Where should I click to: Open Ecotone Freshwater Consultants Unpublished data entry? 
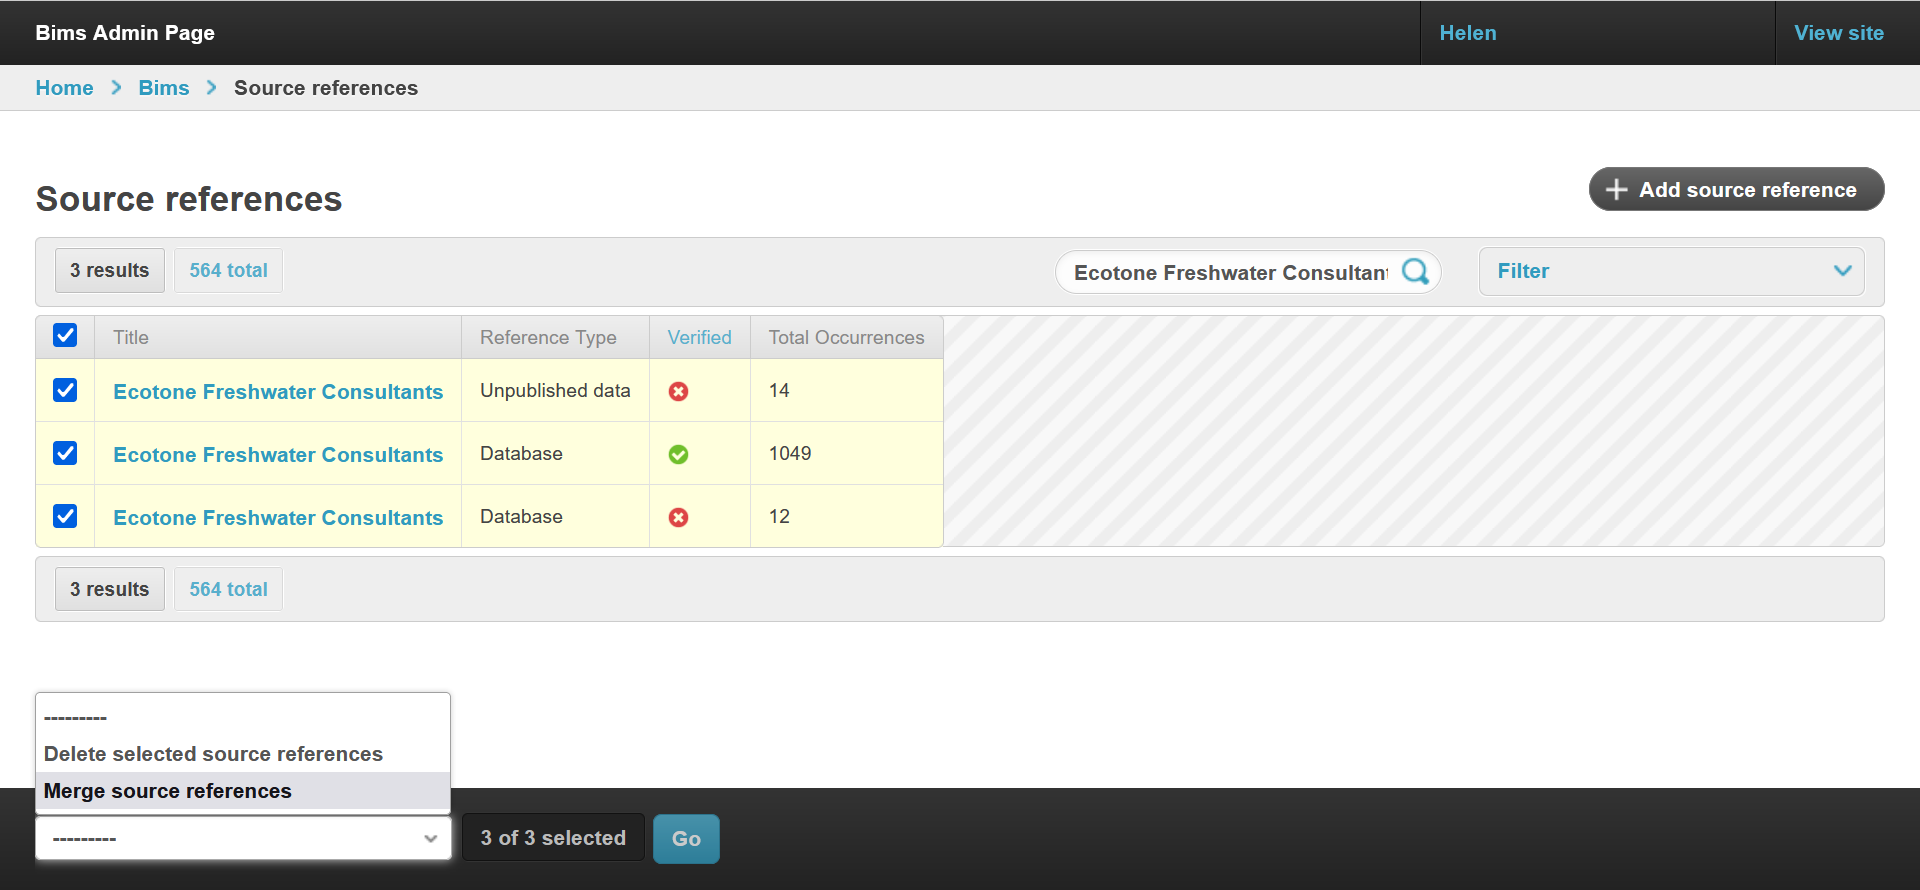coord(278,392)
